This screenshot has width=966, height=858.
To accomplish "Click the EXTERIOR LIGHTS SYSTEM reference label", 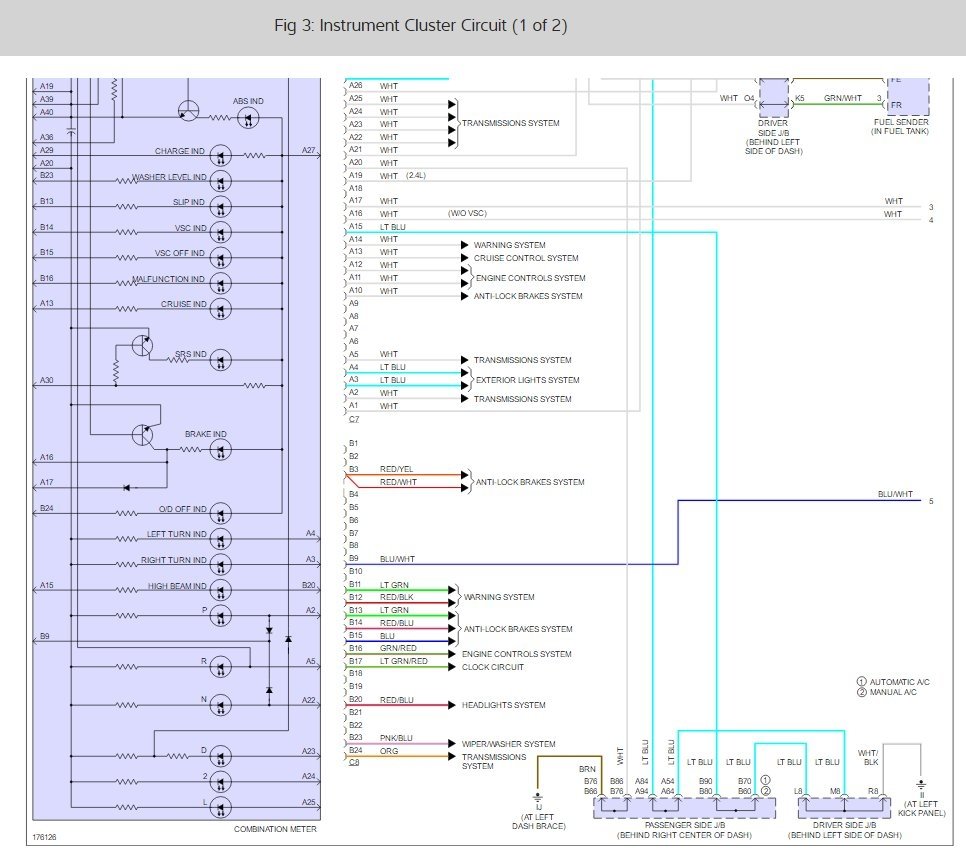I will [527, 380].
